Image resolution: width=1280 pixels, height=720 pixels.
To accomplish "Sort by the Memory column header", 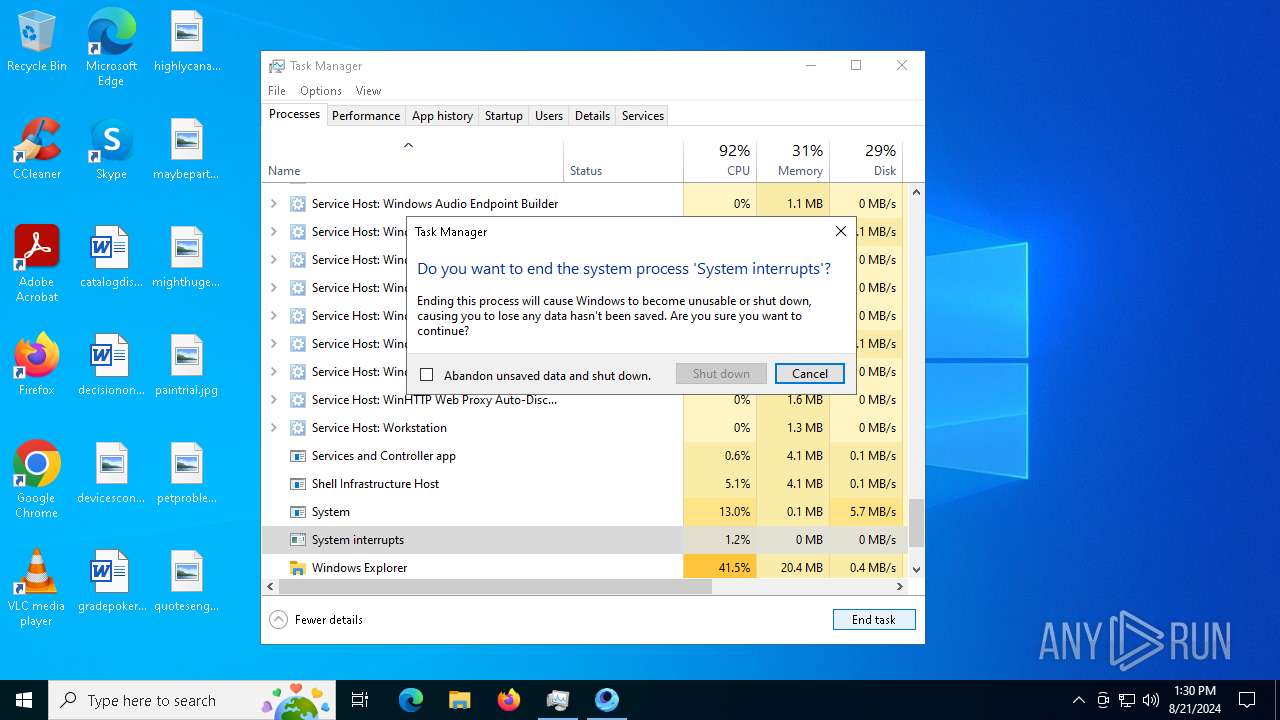I will point(793,160).
